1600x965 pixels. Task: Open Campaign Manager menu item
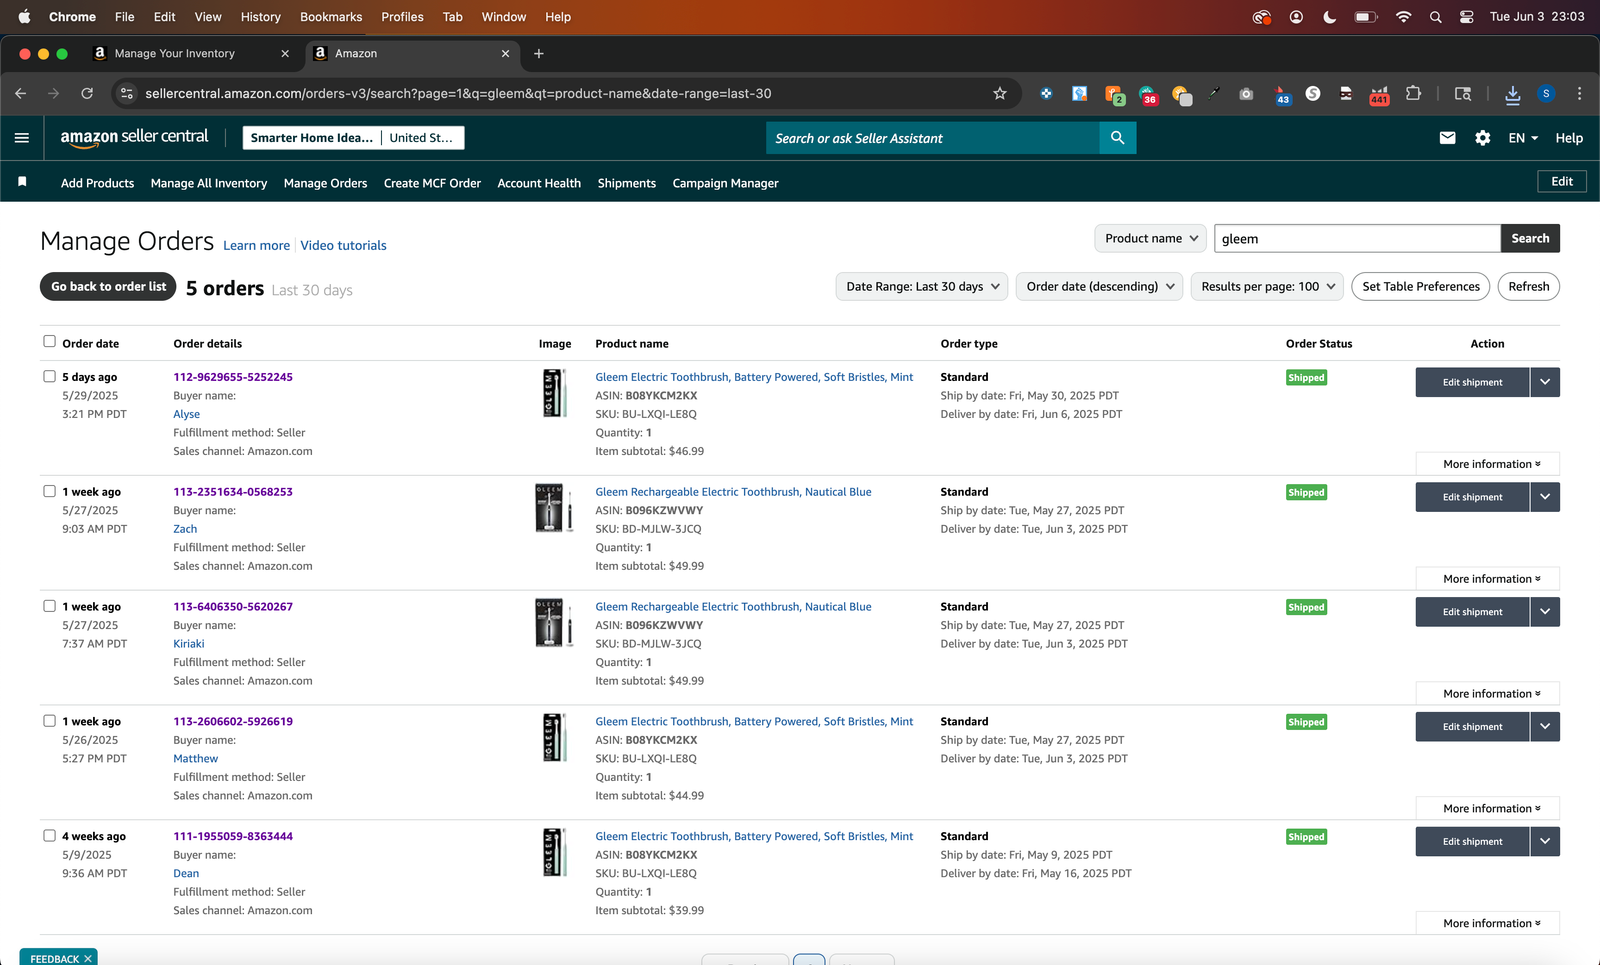click(x=725, y=183)
